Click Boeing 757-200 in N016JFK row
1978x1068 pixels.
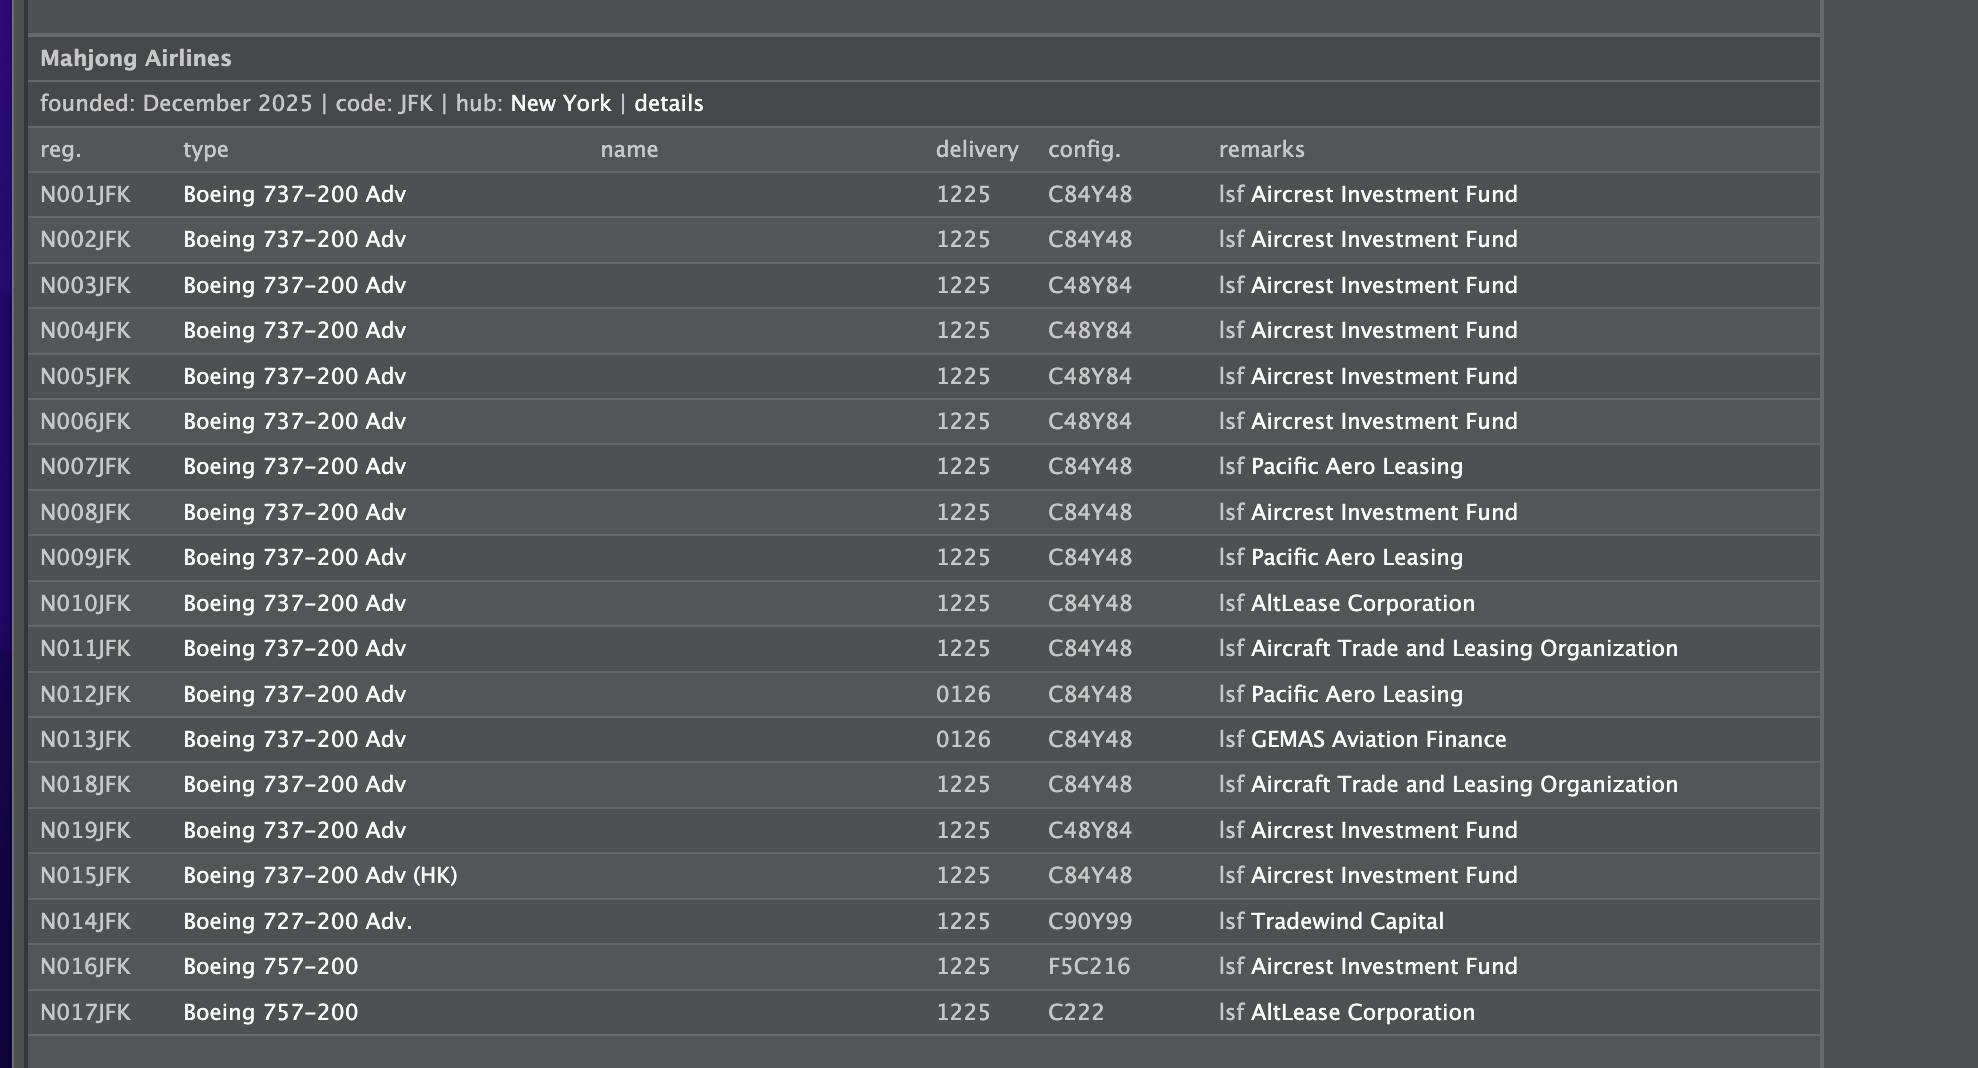[270, 967]
